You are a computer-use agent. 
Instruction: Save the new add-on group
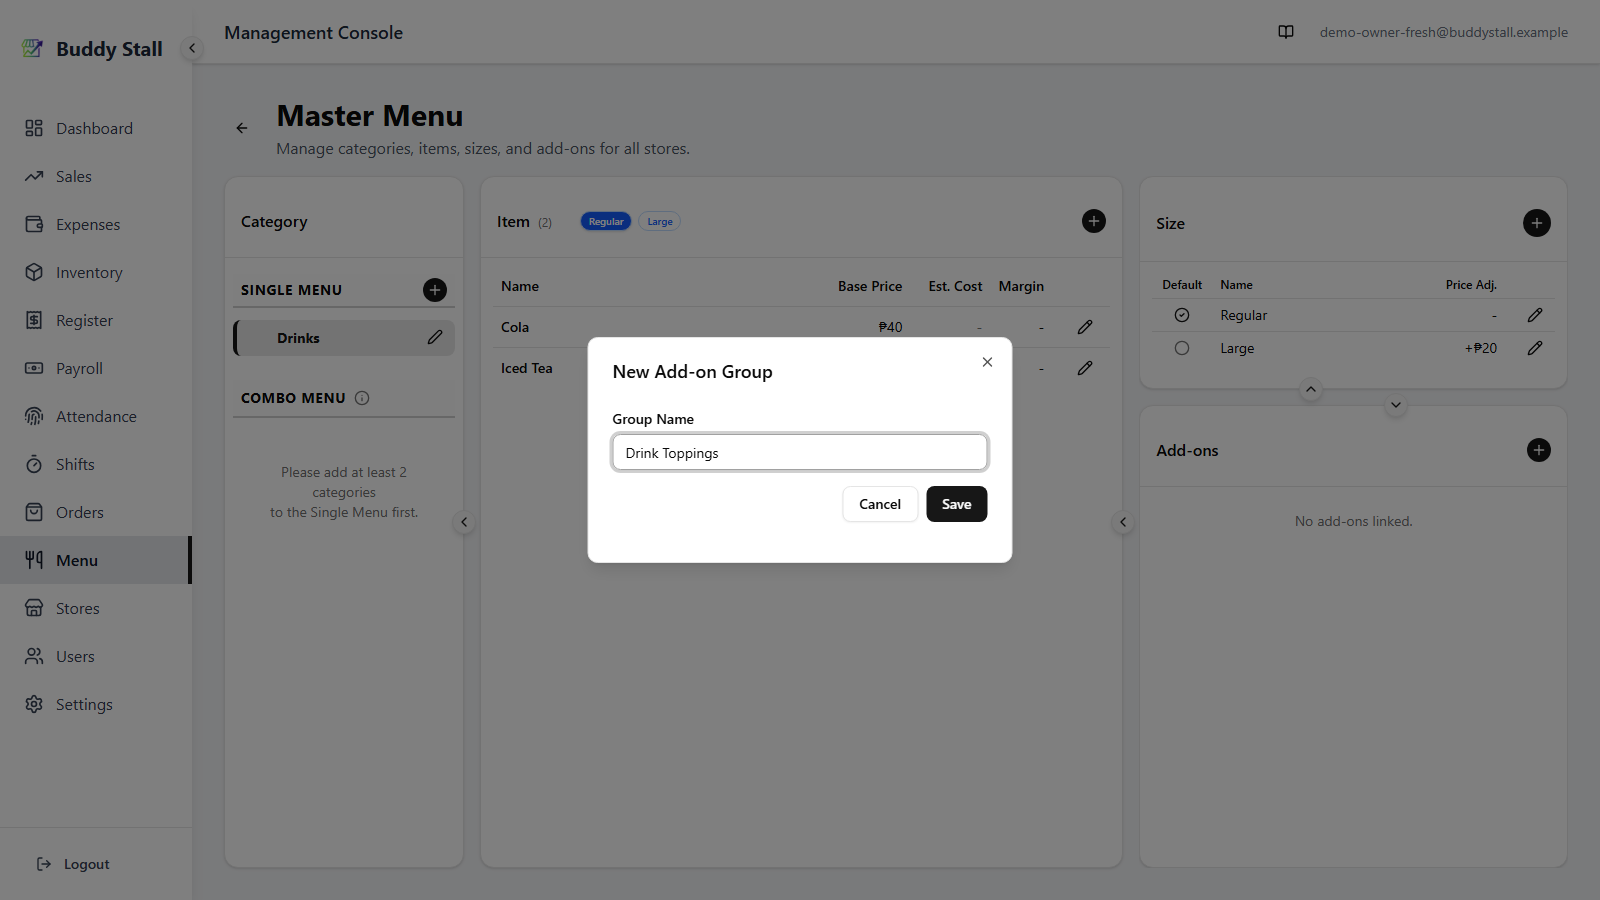click(957, 504)
